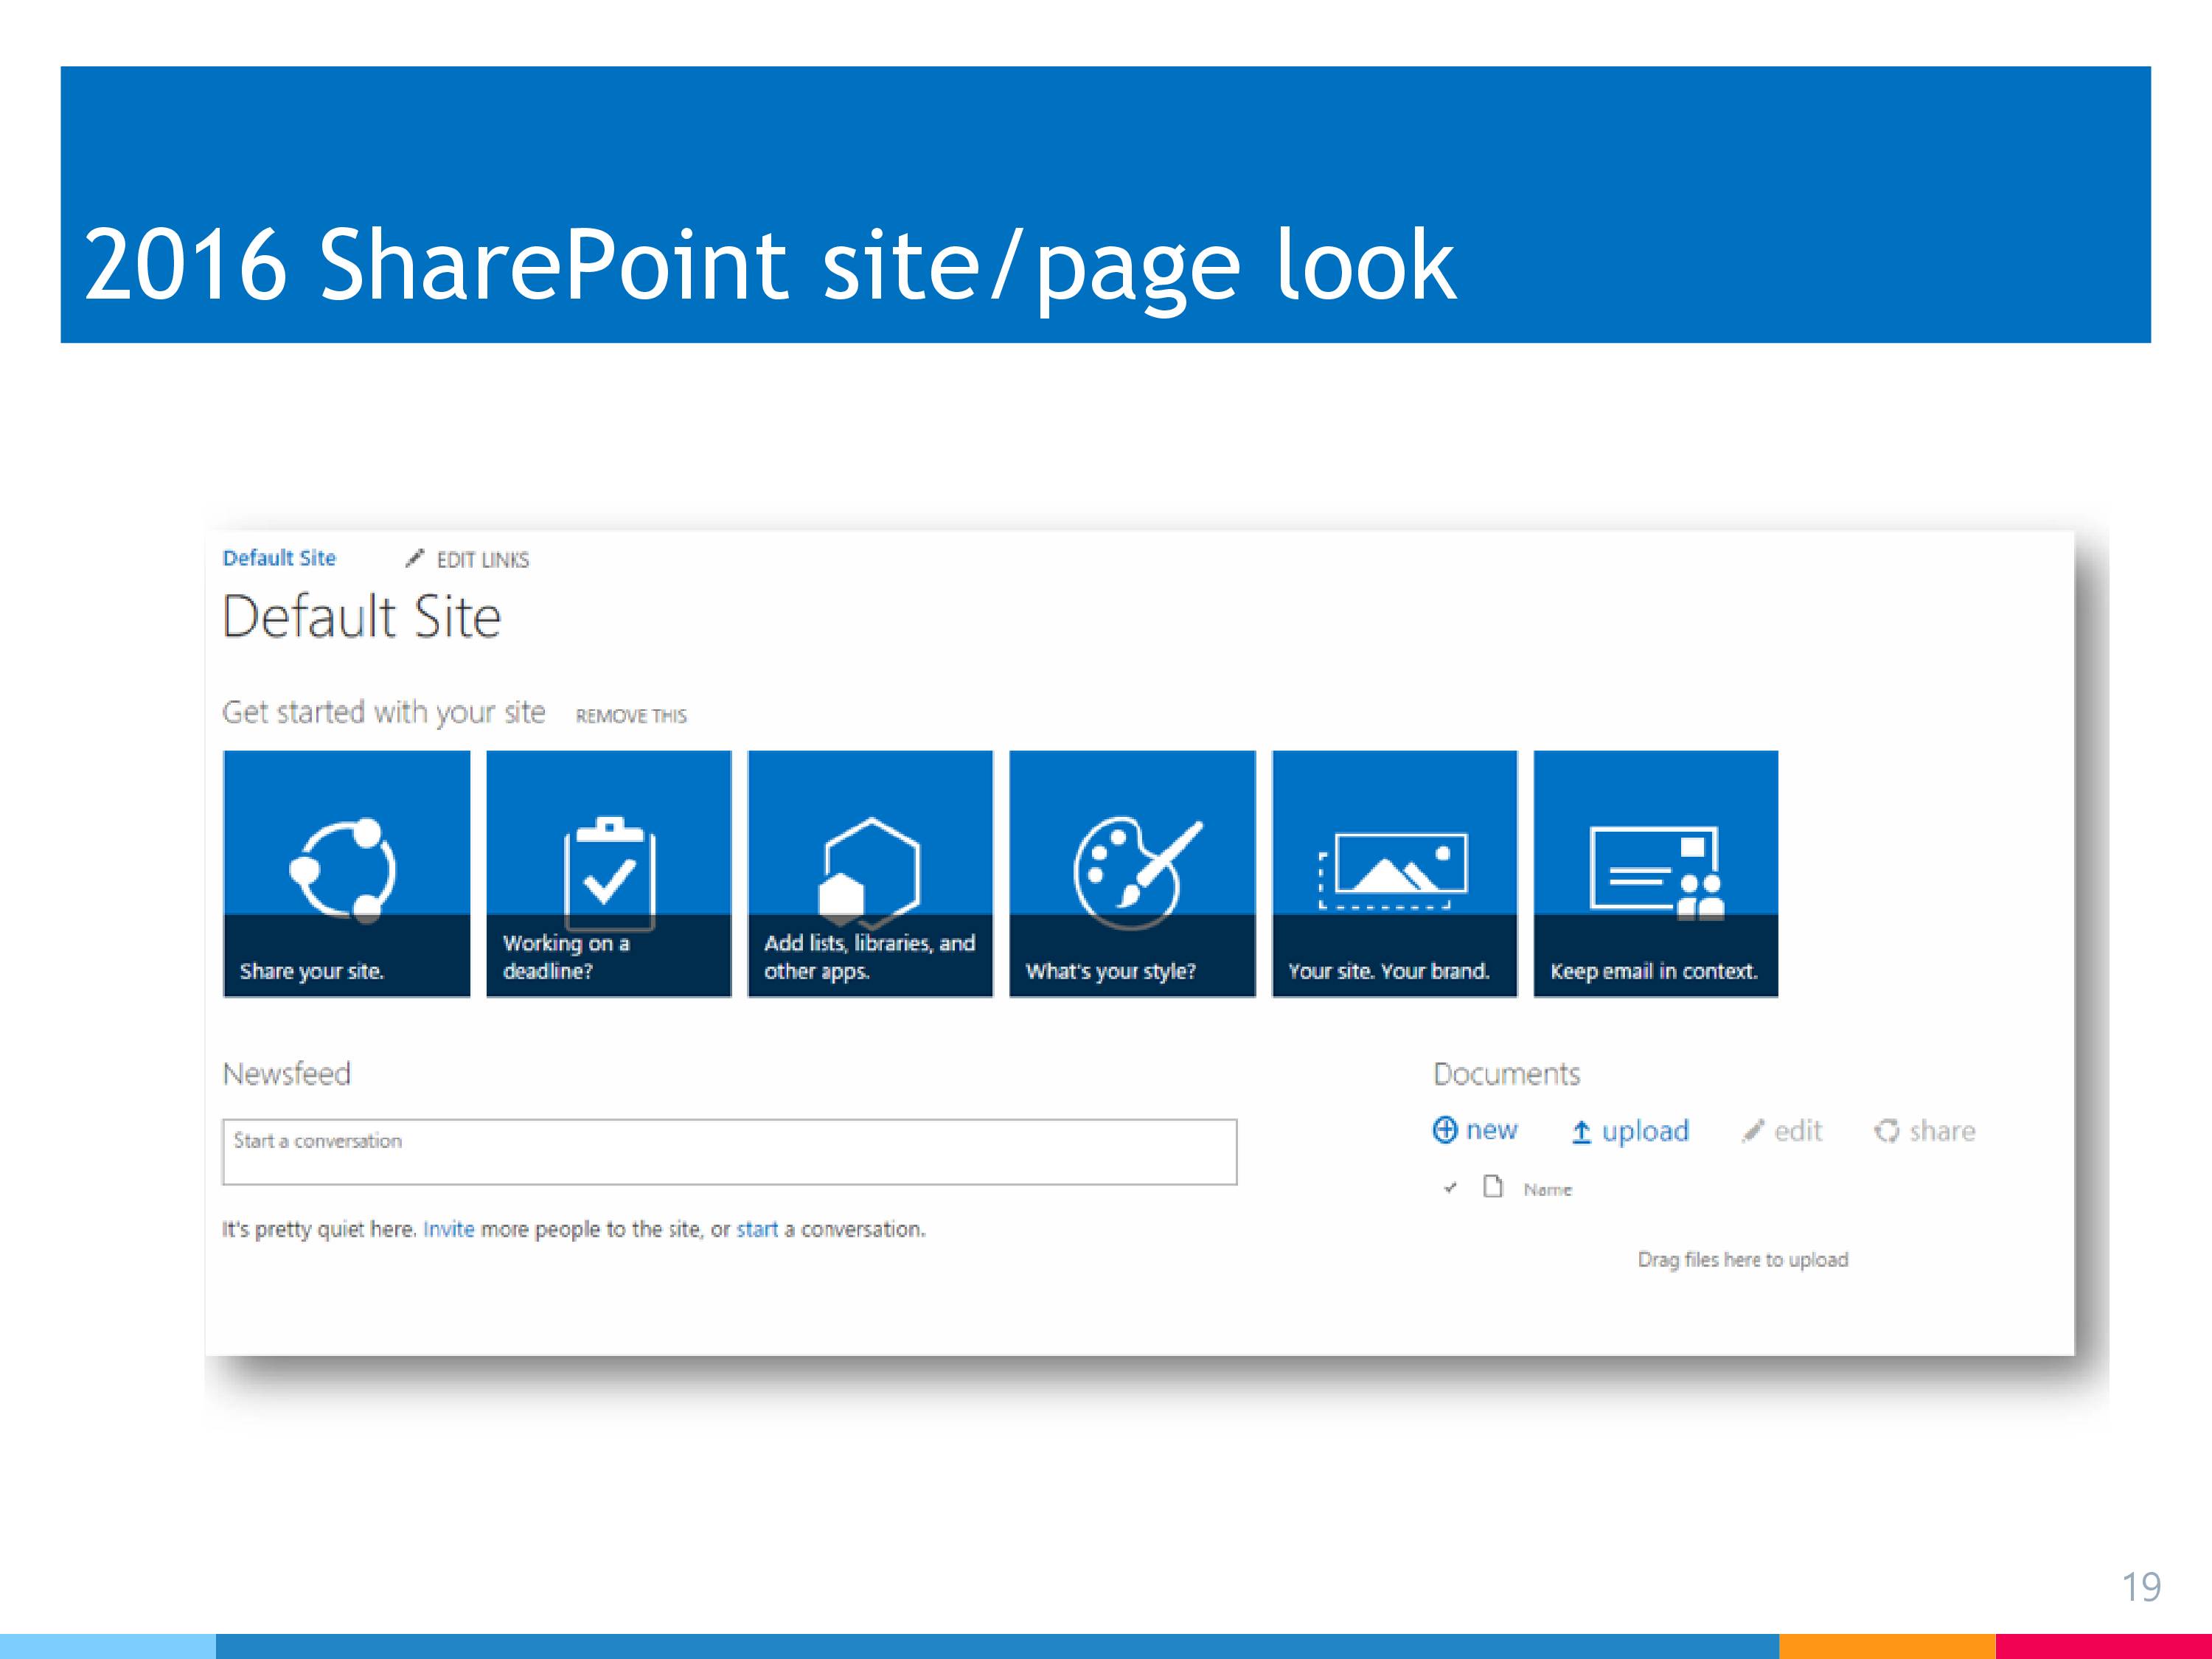The height and width of the screenshot is (1659, 2212).
Task: Create a new document with new button
Action: (1475, 1130)
